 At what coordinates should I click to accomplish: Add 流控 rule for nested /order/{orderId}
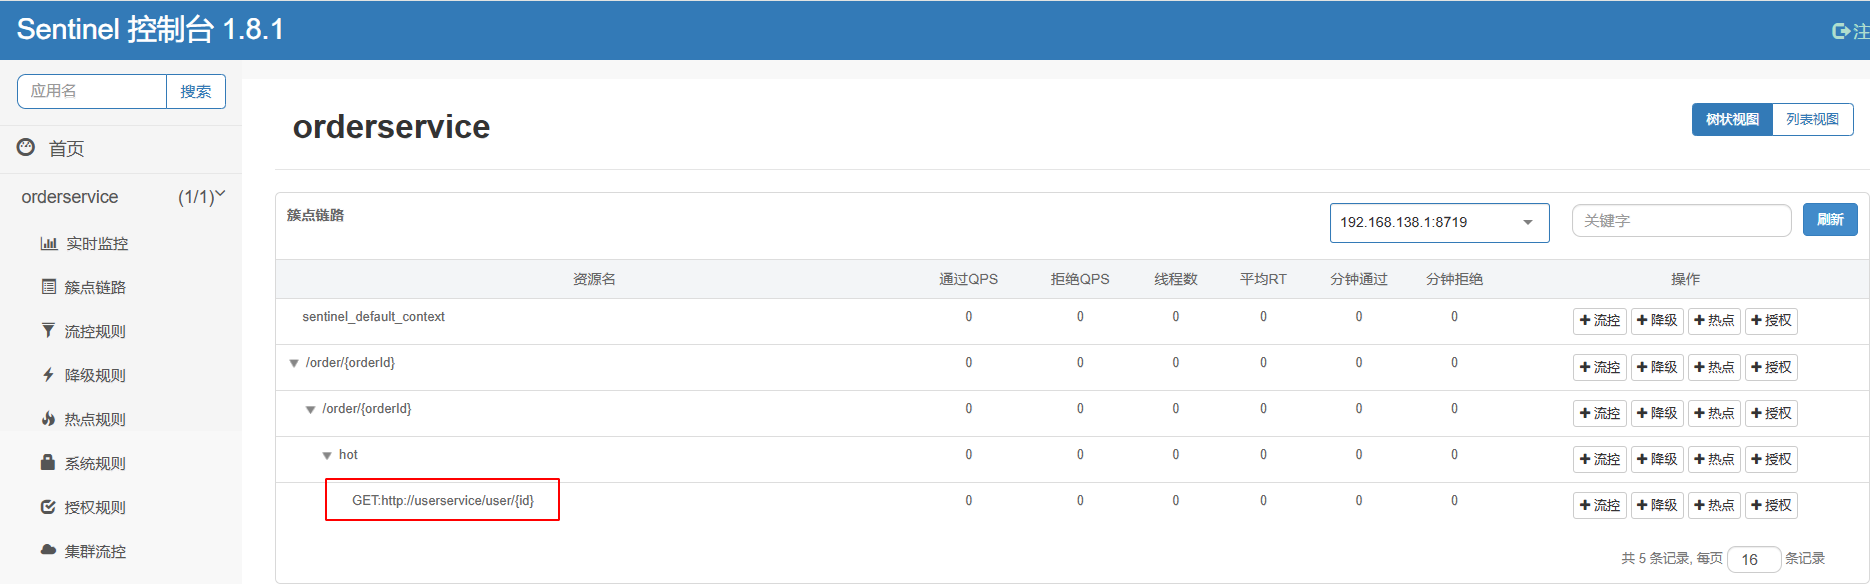pyautogui.click(x=1600, y=413)
